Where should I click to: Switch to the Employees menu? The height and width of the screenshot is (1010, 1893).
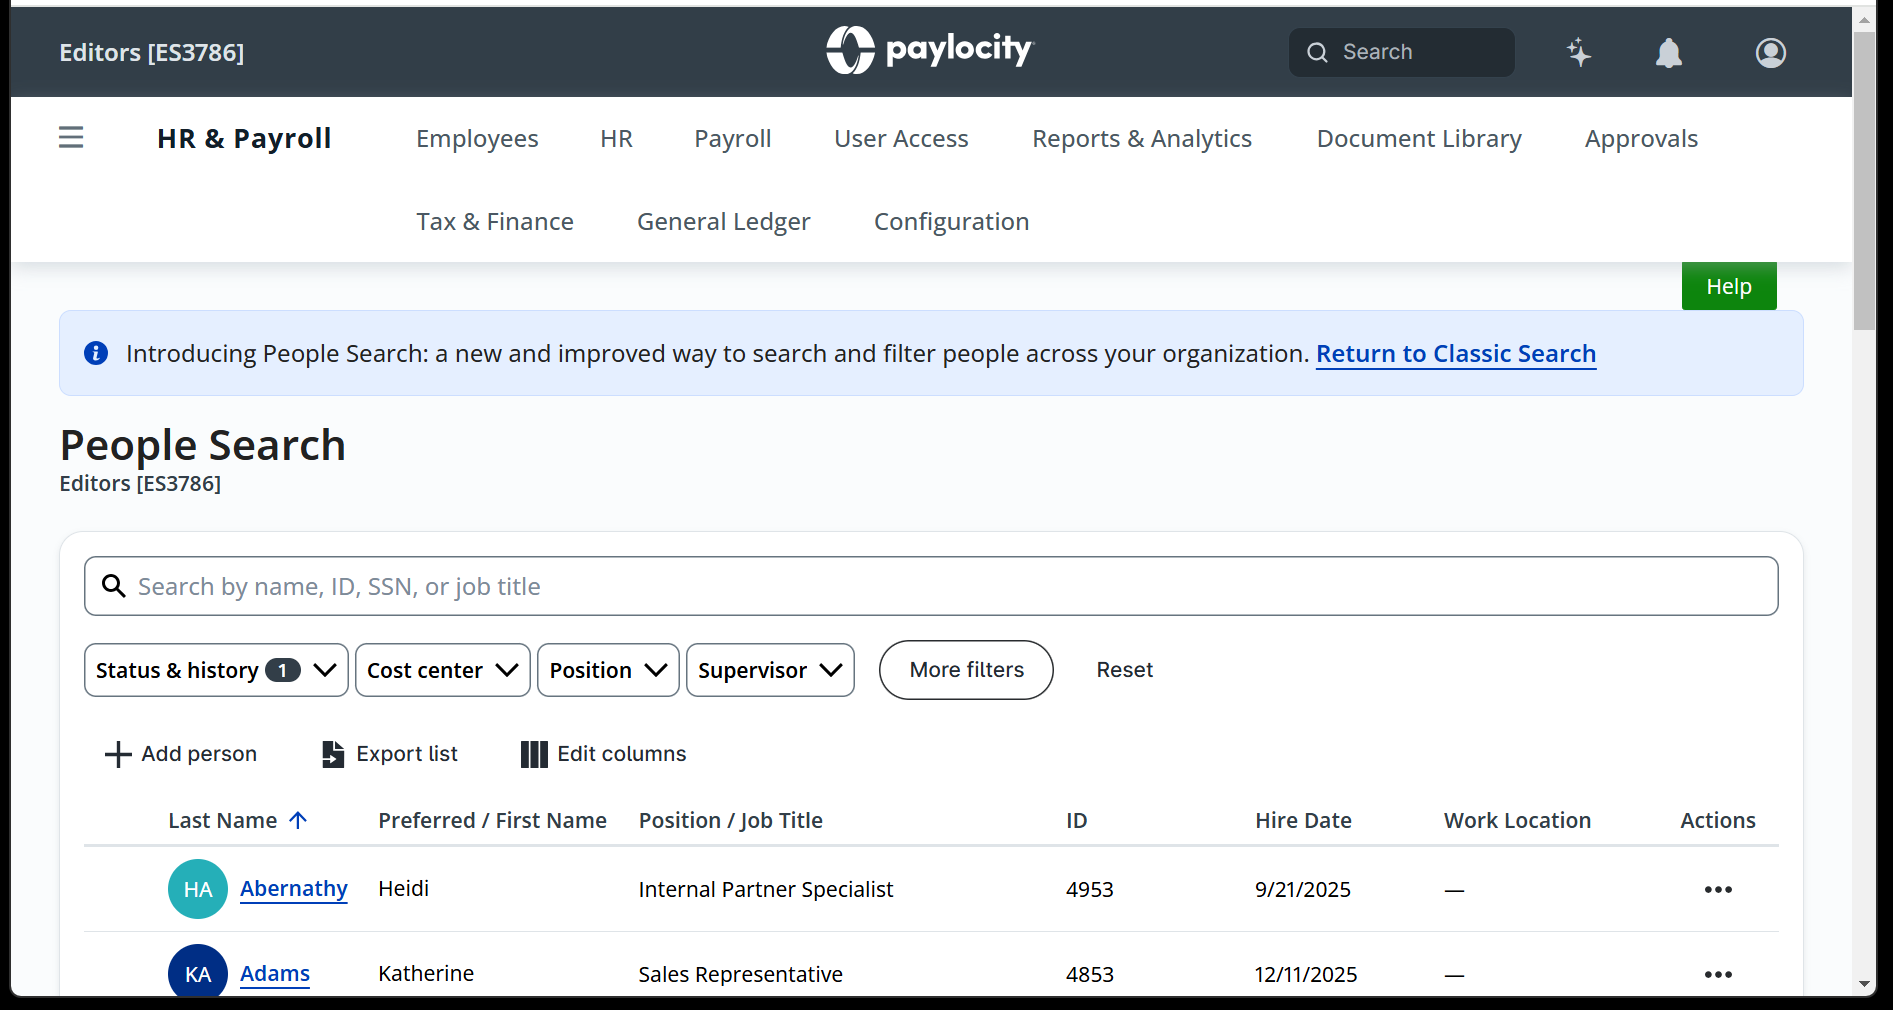477,138
